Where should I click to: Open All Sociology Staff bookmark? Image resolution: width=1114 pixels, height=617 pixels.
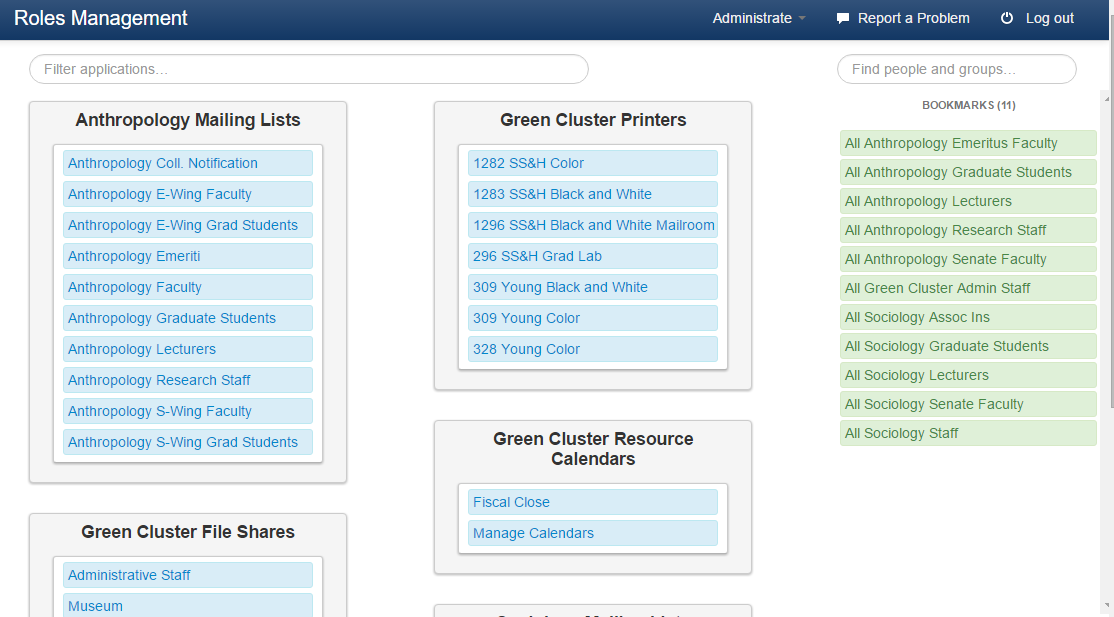[901, 433]
